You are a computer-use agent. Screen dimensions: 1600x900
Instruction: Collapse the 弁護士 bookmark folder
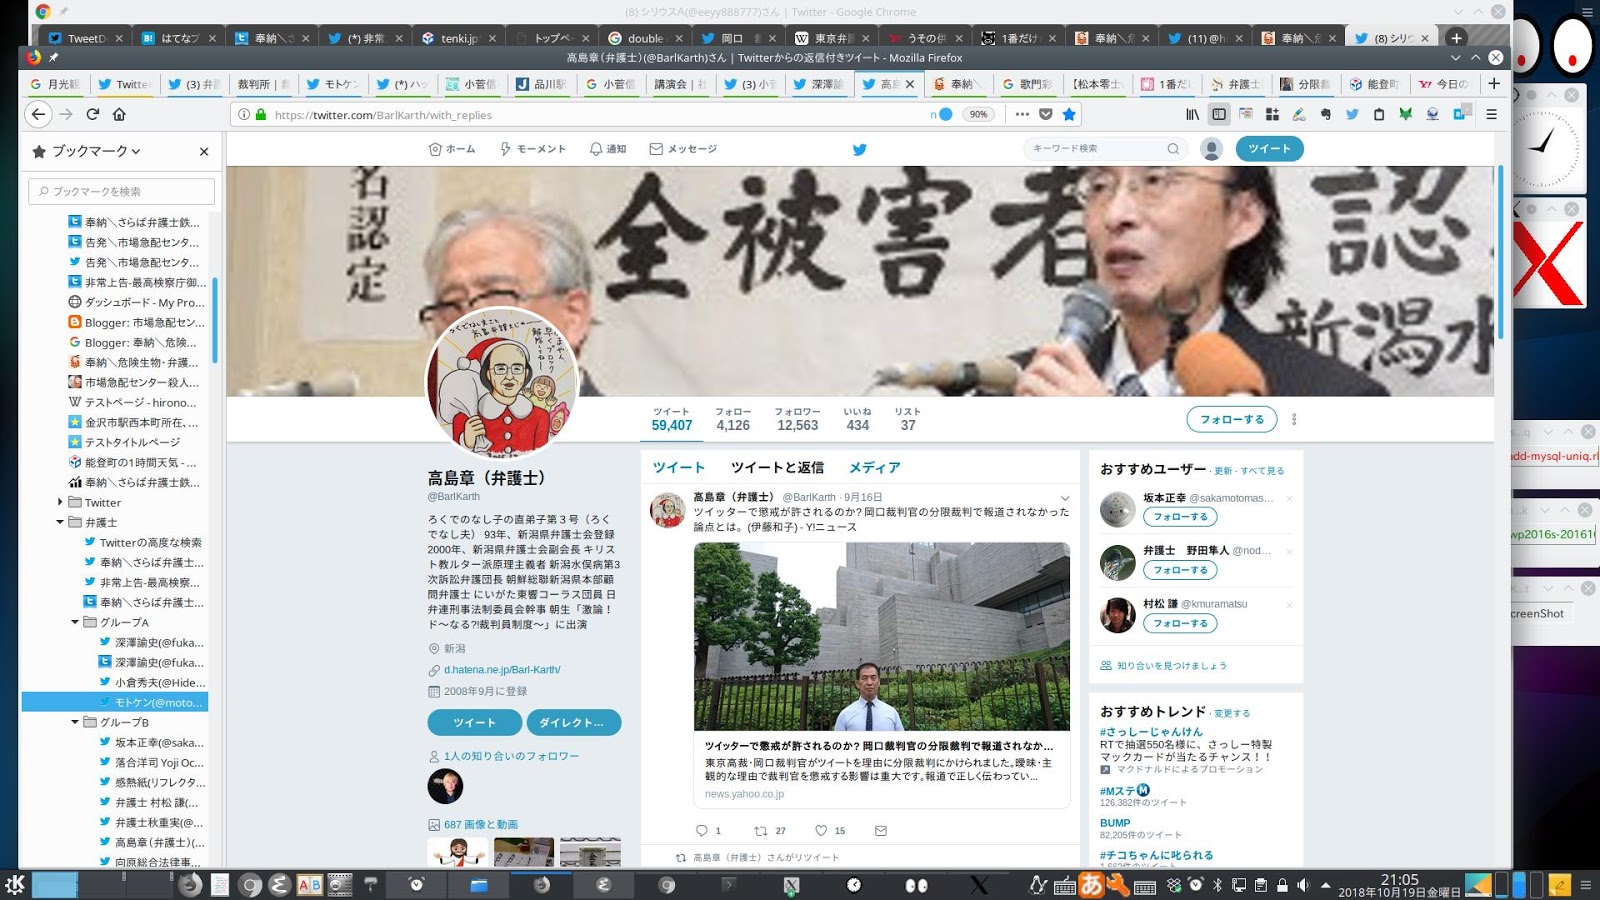(x=60, y=522)
